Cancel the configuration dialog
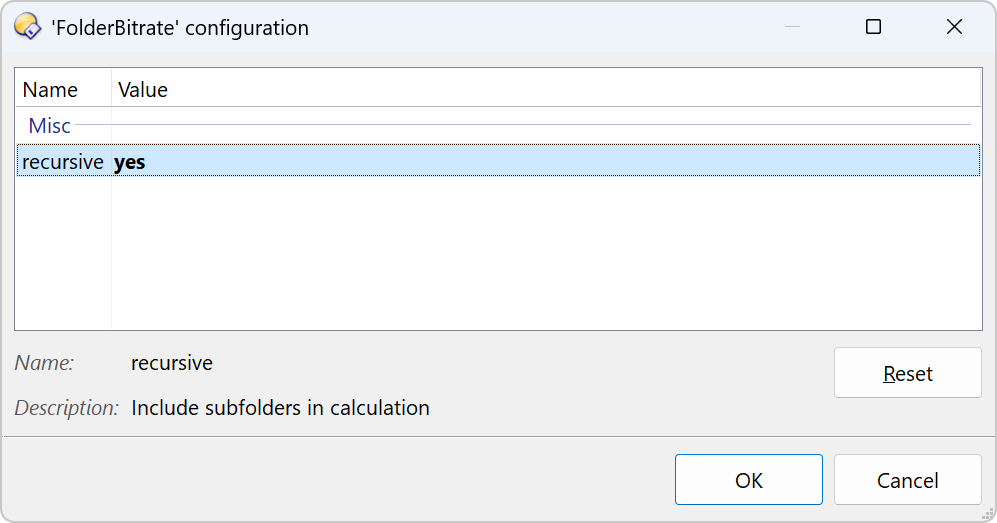Viewport: 997px width, 523px height. pyautogui.click(x=907, y=480)
